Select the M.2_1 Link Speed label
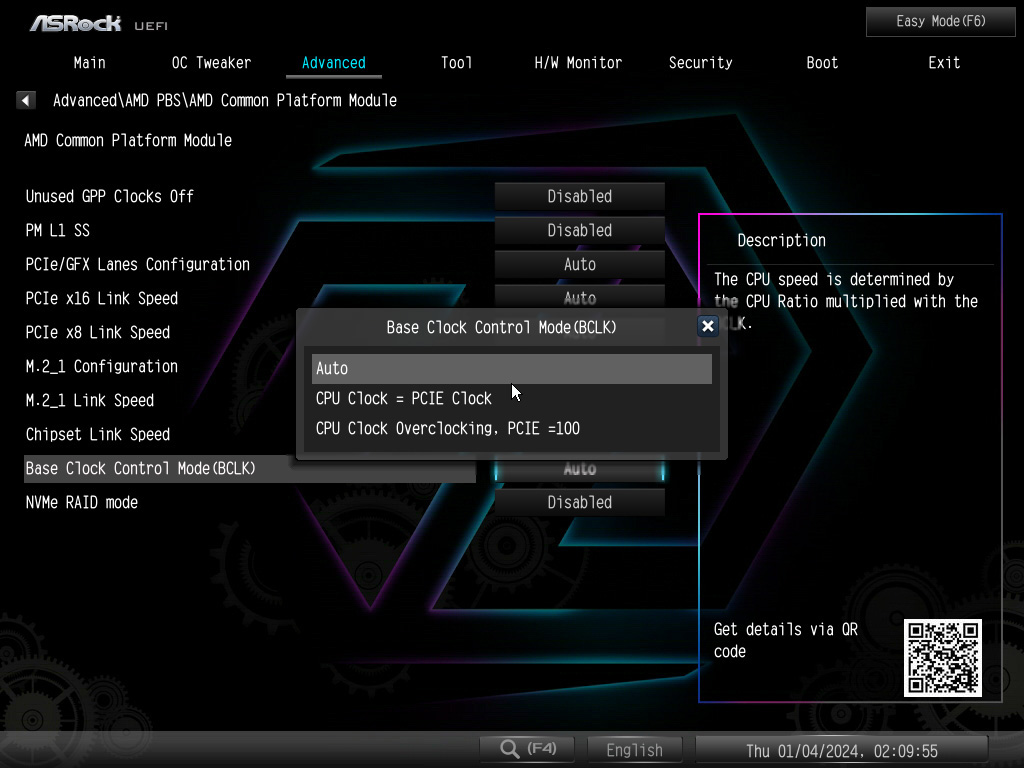Screen dimensions: 1024x768 [x=90, y=400]
